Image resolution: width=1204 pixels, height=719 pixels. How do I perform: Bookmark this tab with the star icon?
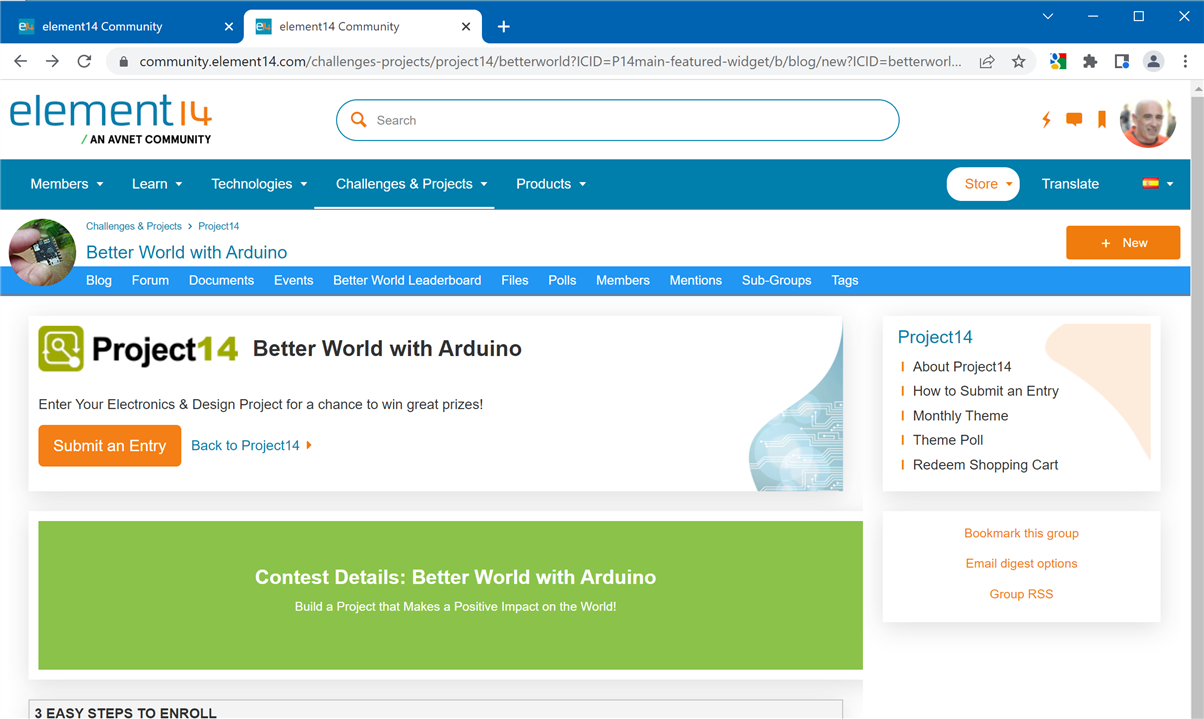tap(1018, 61)
